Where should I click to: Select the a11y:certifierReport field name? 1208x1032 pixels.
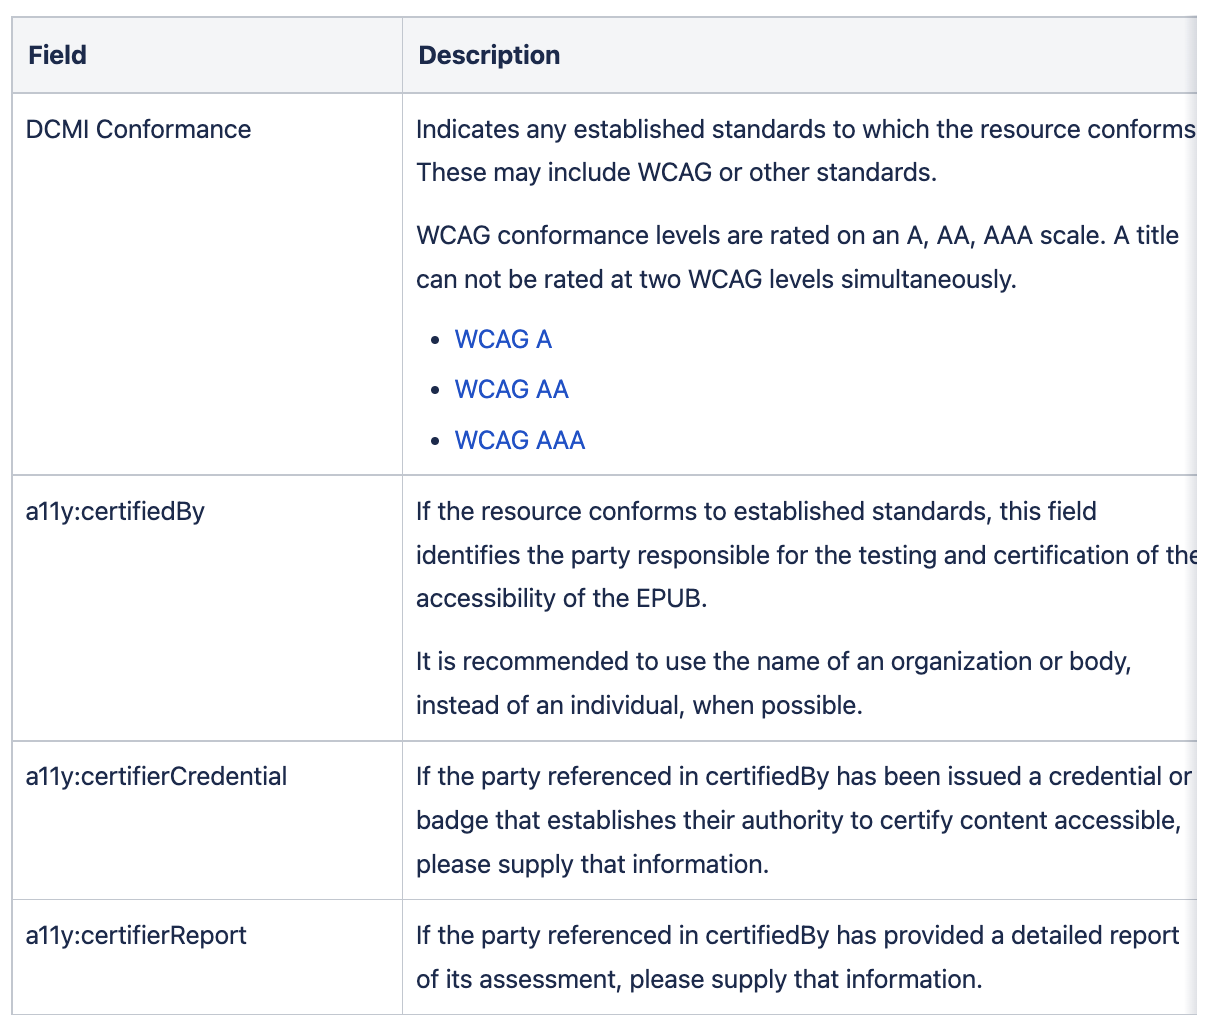(136, 936)
